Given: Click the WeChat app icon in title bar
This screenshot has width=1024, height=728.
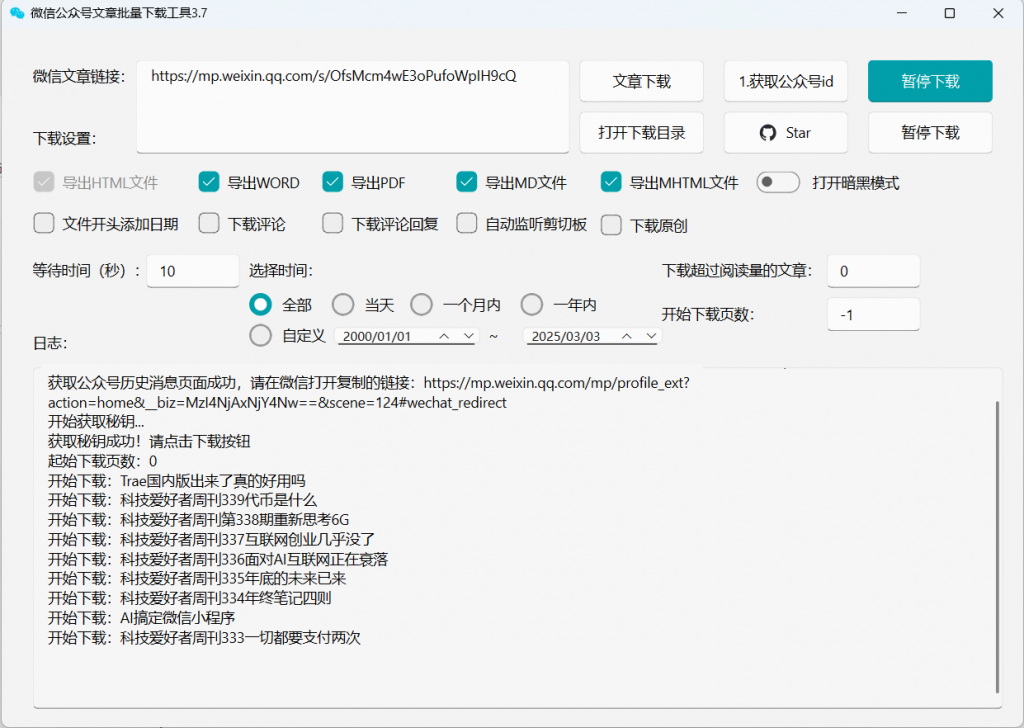Looking at the screenshot, I should tap(16, 13).
